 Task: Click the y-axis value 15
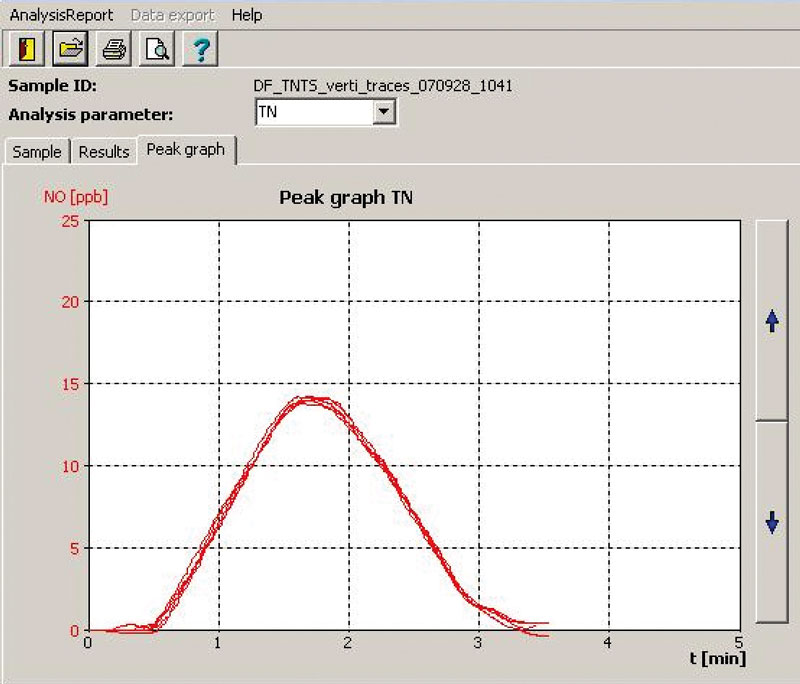point(70,384)
